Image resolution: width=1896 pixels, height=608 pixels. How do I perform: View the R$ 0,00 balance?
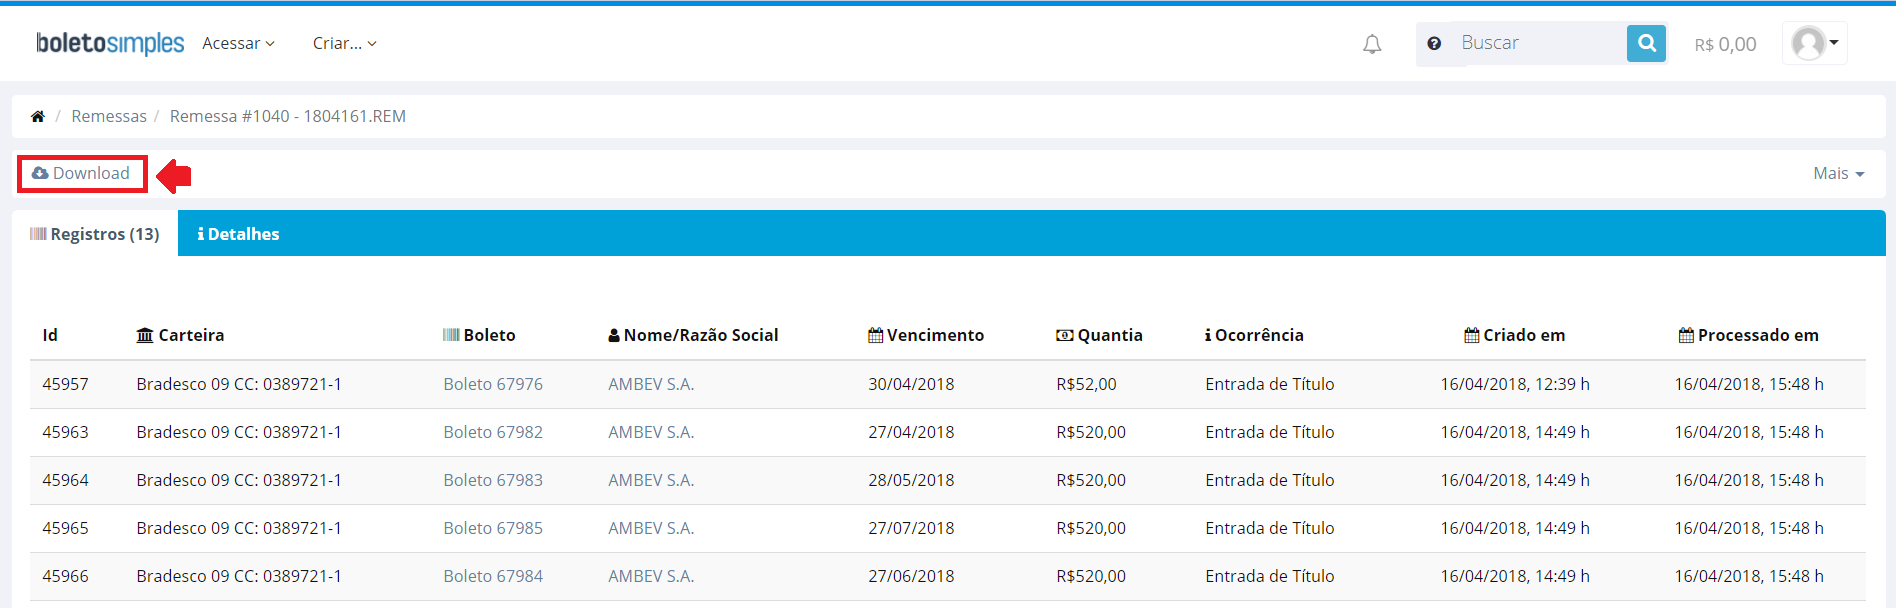1725,44
